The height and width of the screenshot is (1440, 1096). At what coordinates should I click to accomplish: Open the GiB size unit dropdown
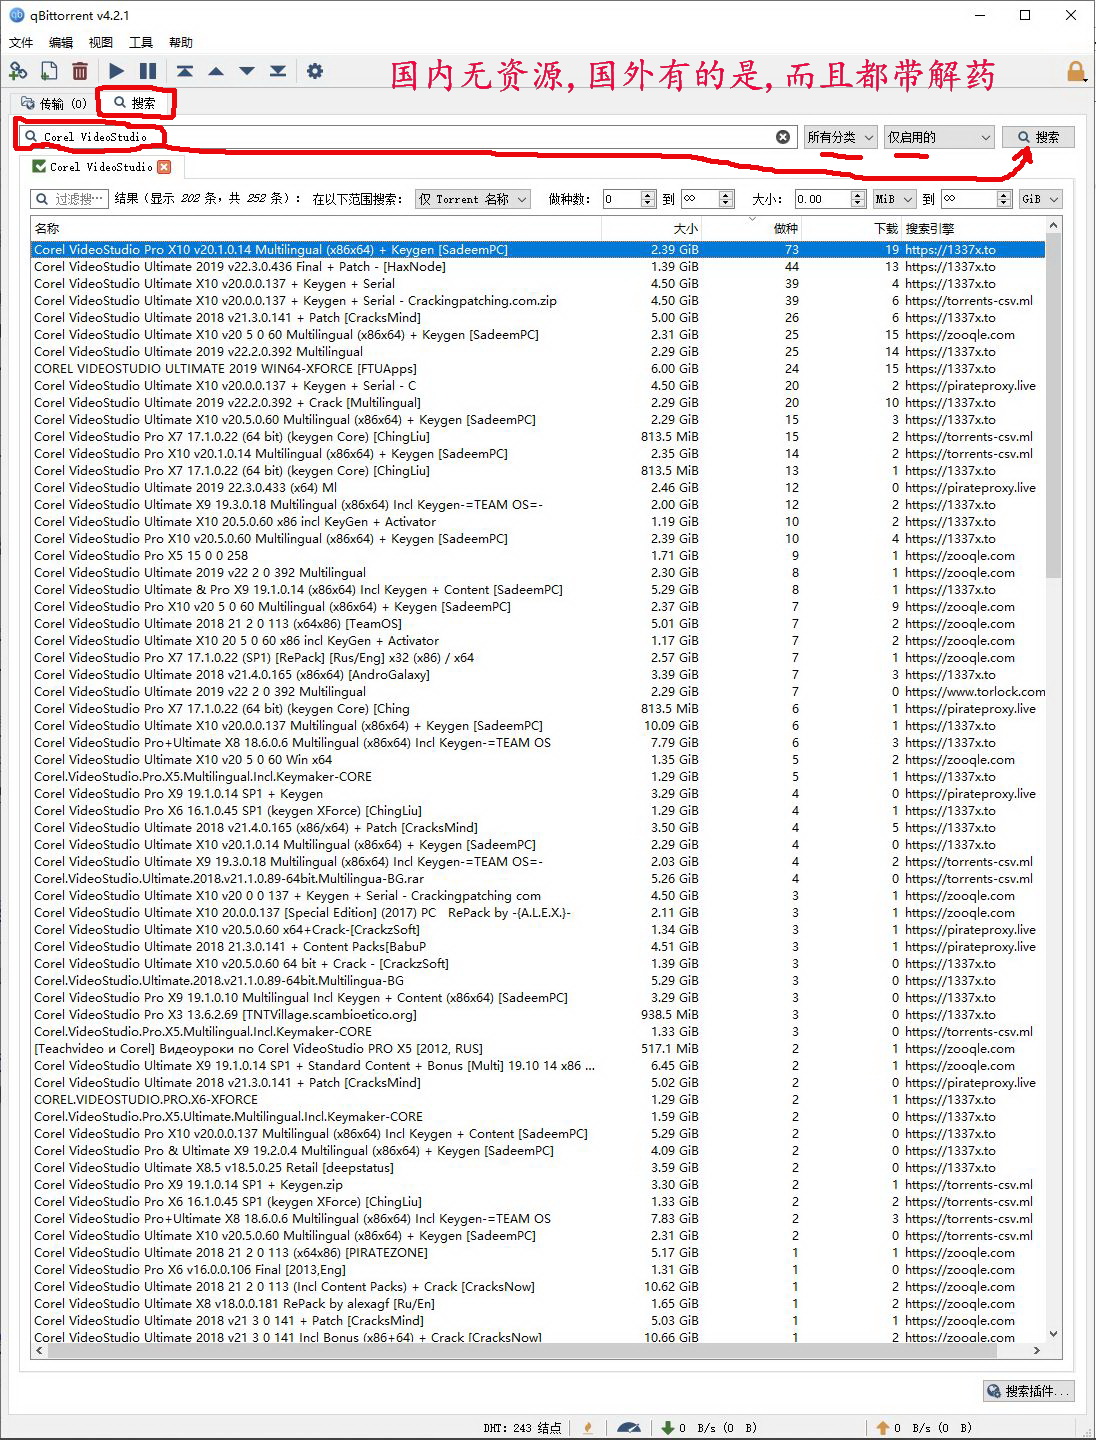(x=1040, y=199)
